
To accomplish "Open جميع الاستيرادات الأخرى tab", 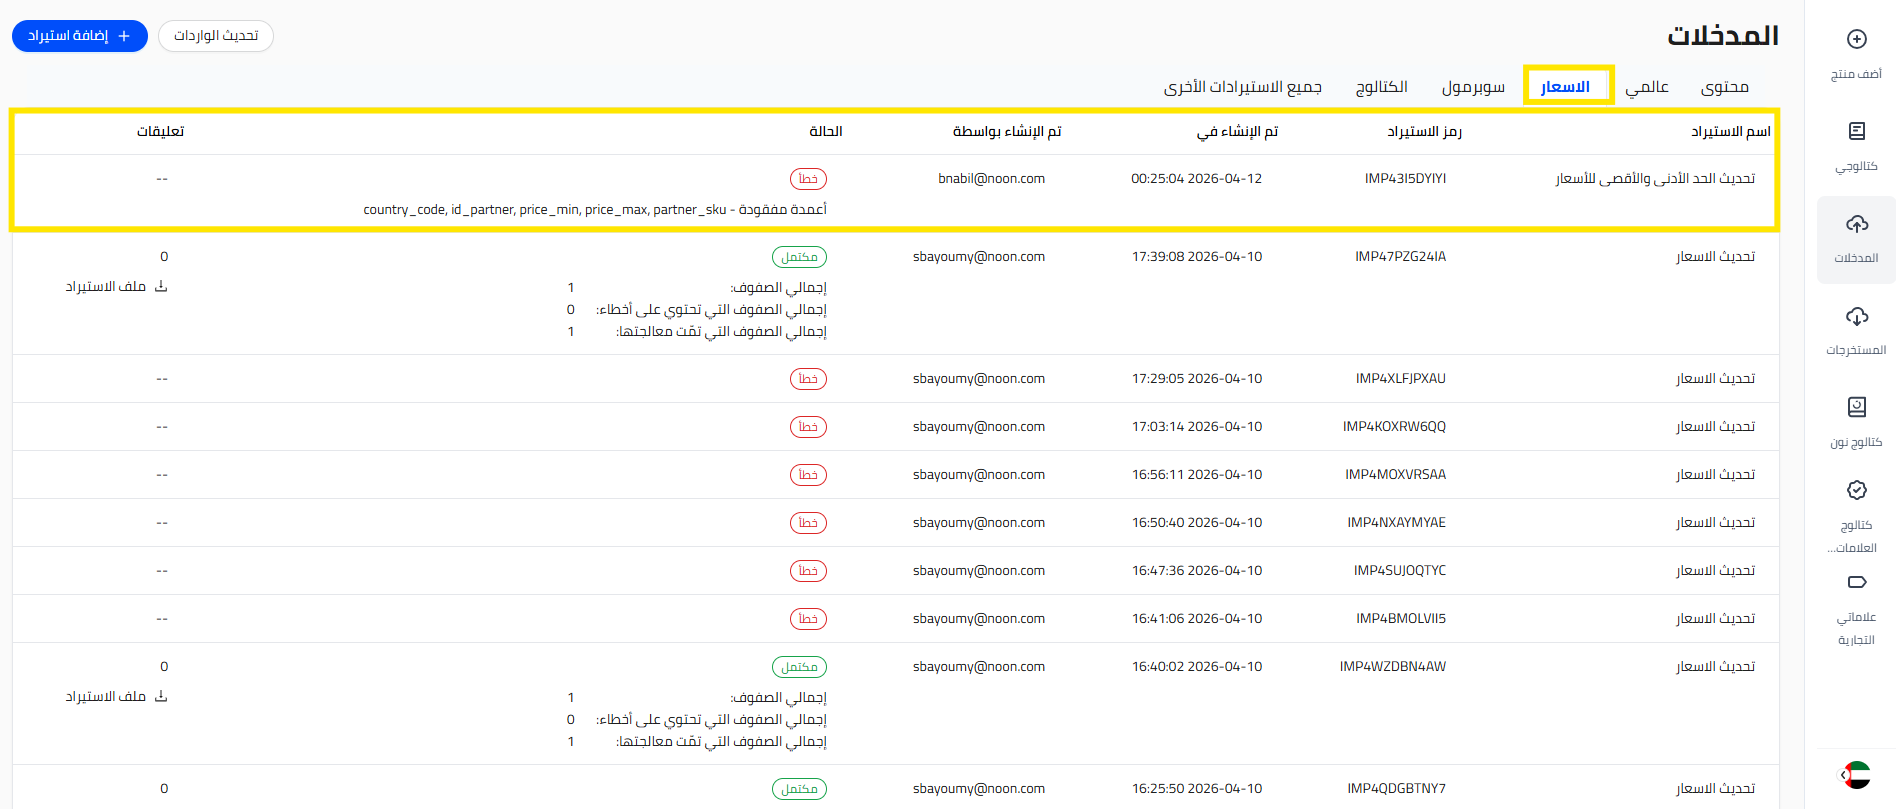I will [1242, 87].
